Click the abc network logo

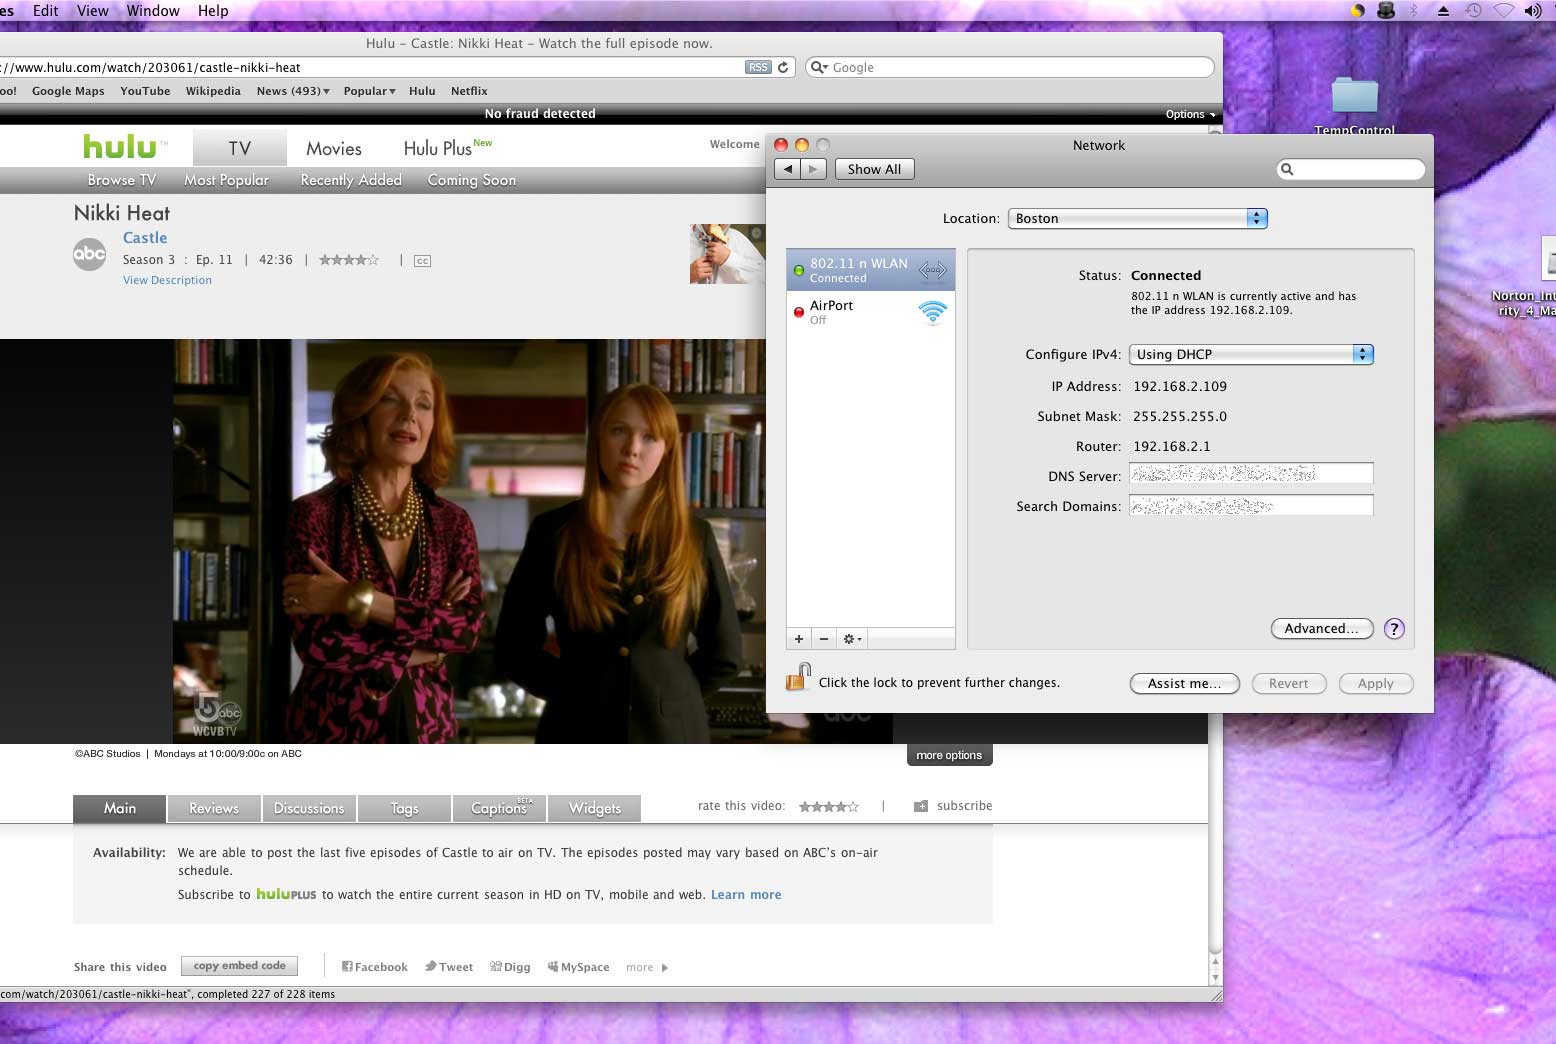point(89,254)
